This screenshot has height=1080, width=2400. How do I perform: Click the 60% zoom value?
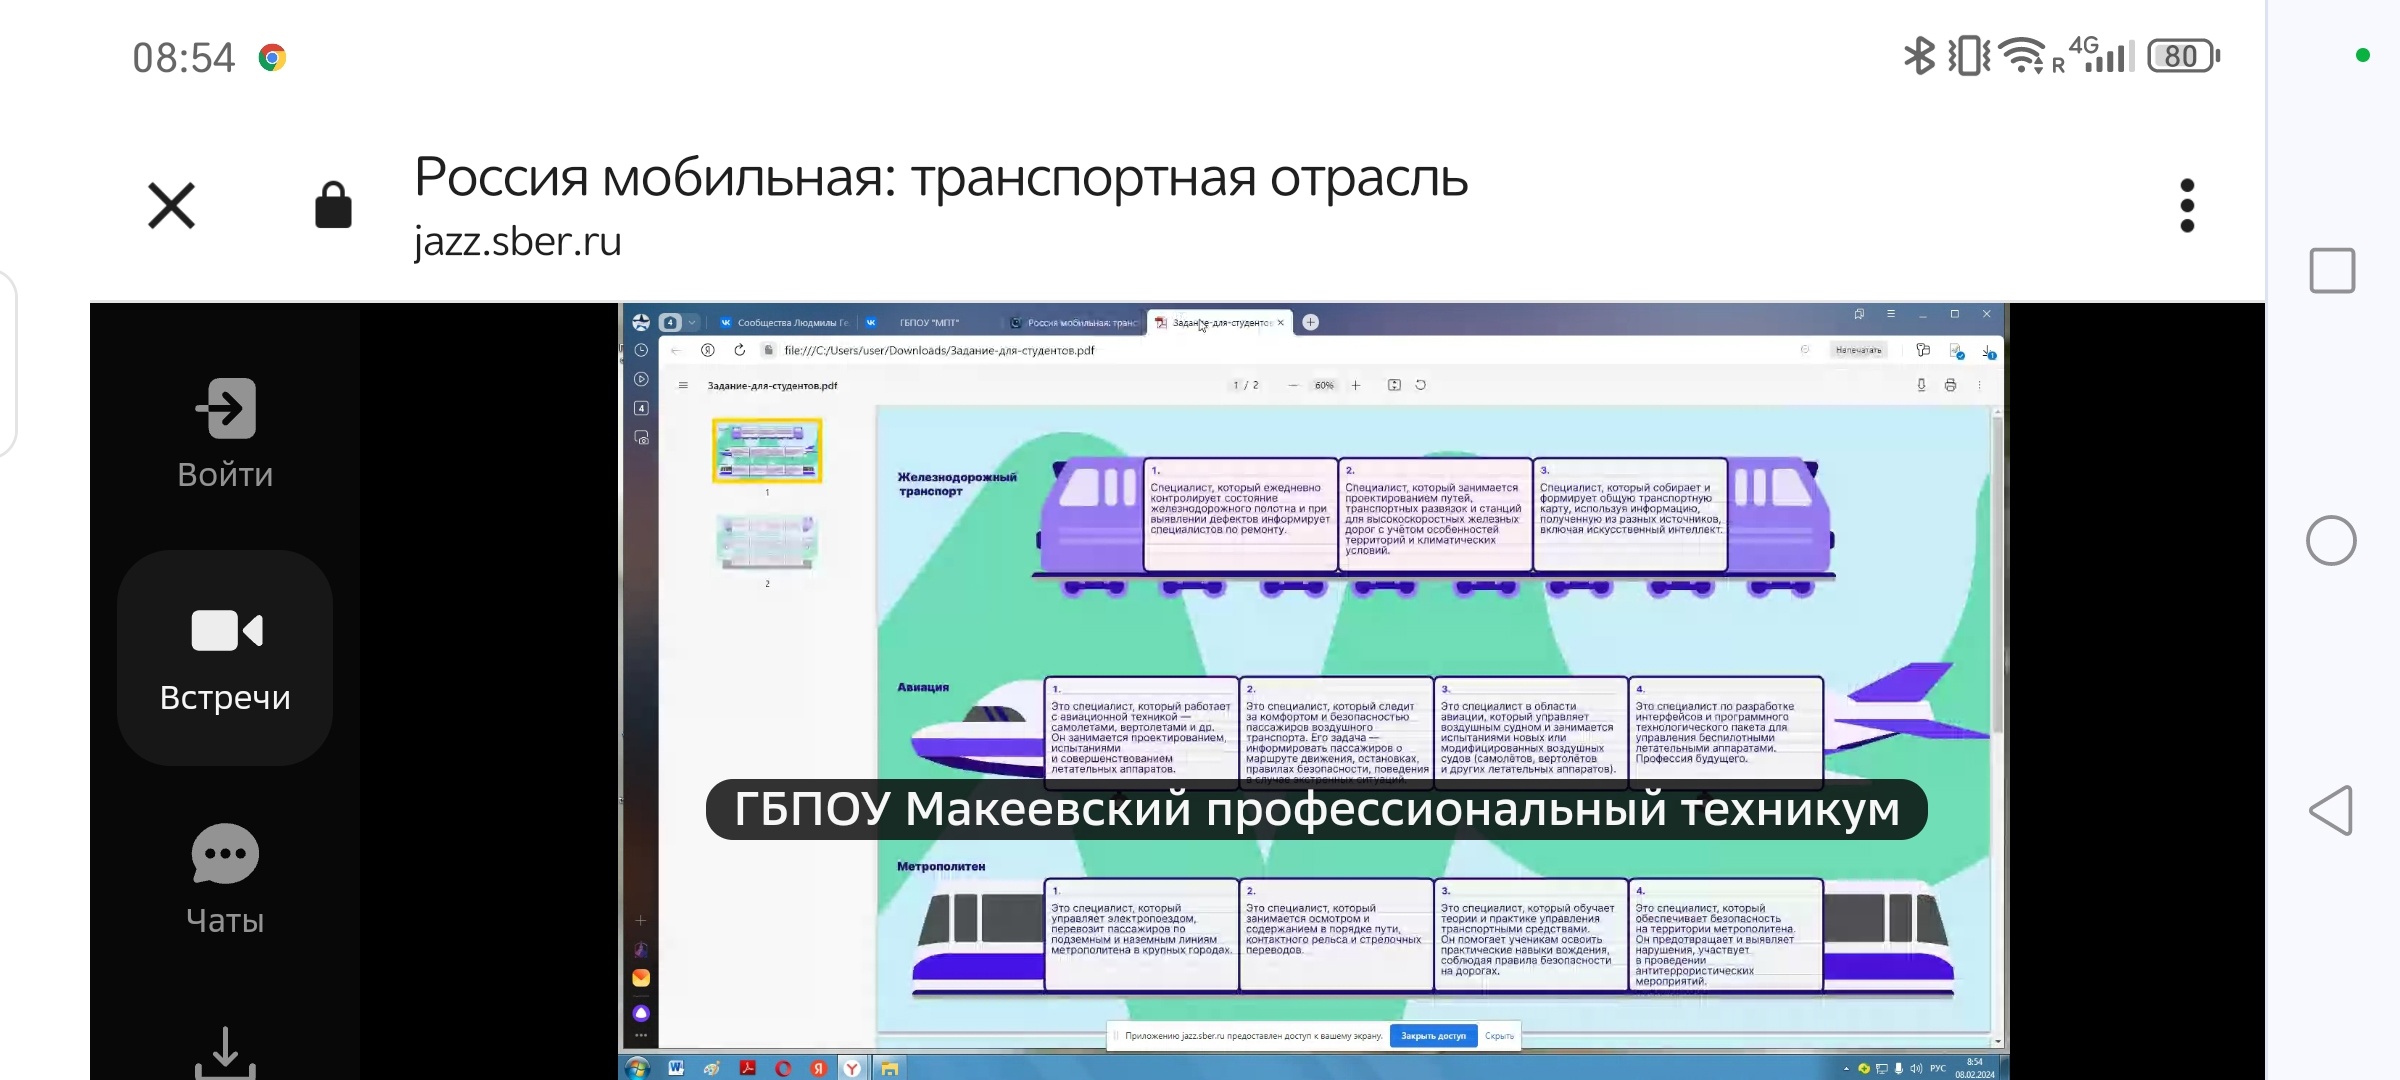[1324, 385]
